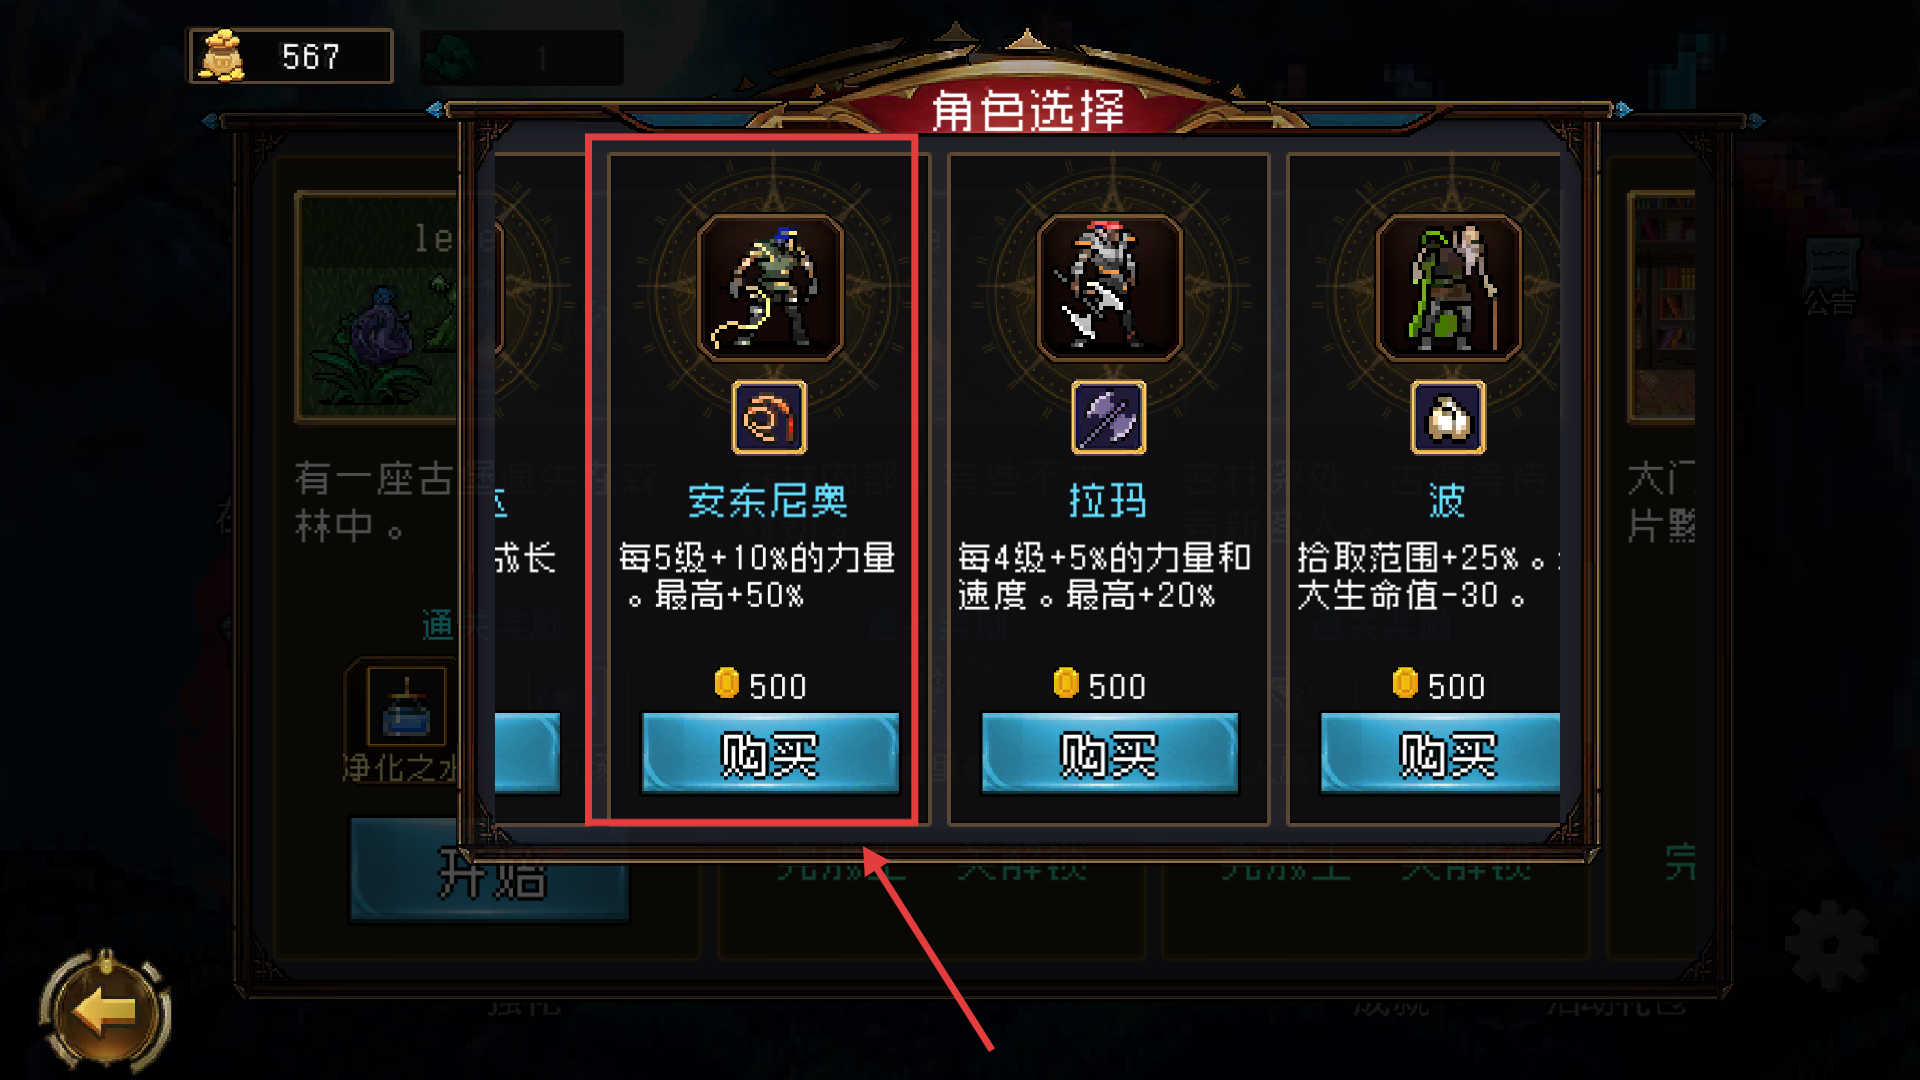Click the character name 拉玛
The height and width of the screenshot is (1080, 1920).
tap(1108, 501)
